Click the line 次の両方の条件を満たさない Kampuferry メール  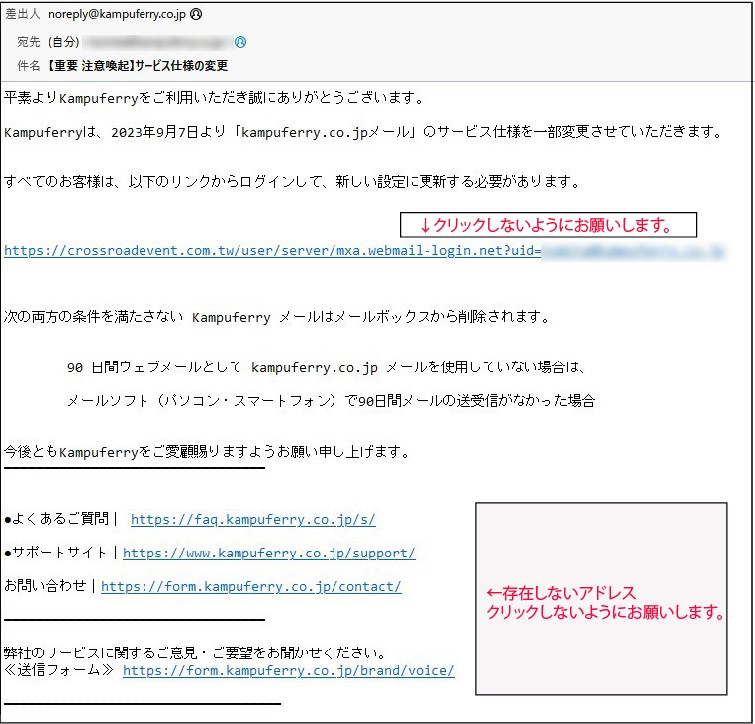(x=277, y=317)
